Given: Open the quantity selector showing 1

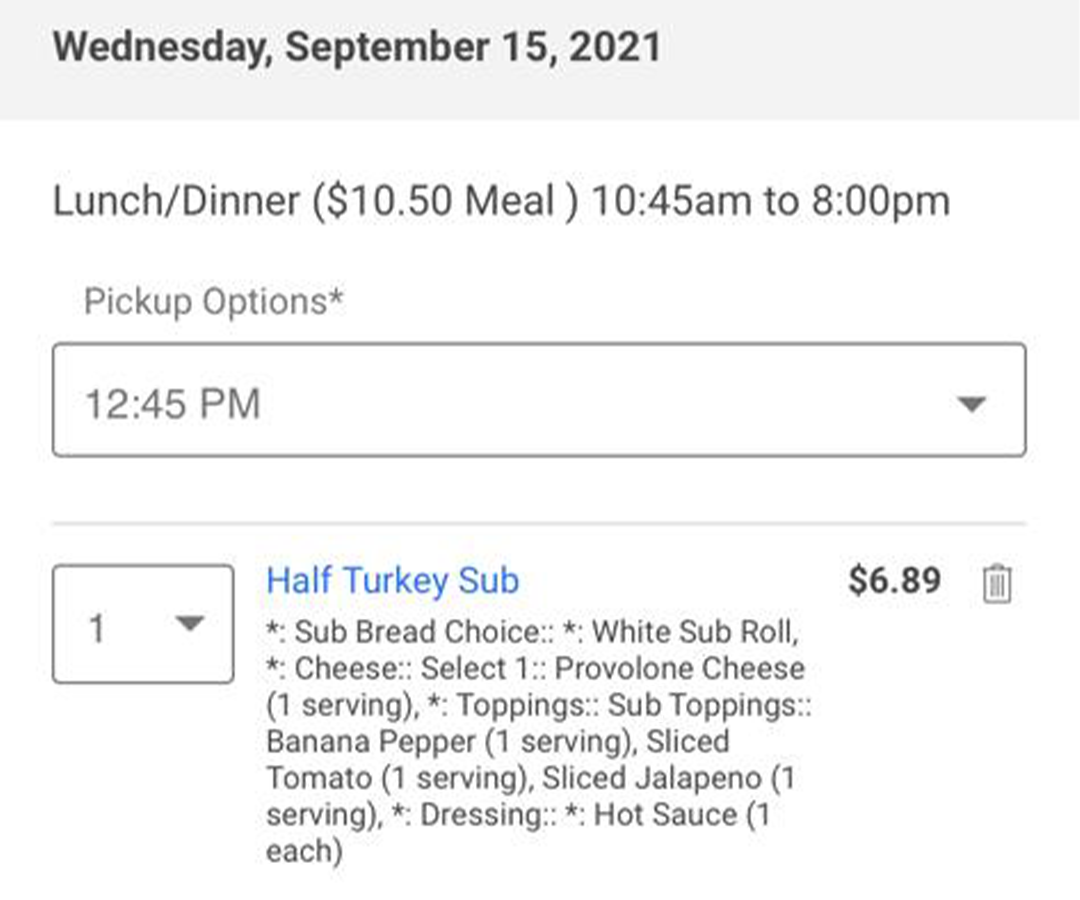Looking at the screenshot, I should [x=143, y=624].
